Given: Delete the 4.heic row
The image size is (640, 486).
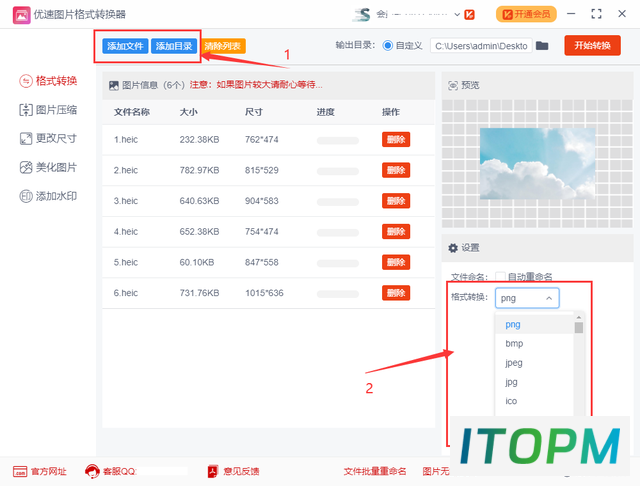Looking at the screenshot, I should tap(396, 231).
